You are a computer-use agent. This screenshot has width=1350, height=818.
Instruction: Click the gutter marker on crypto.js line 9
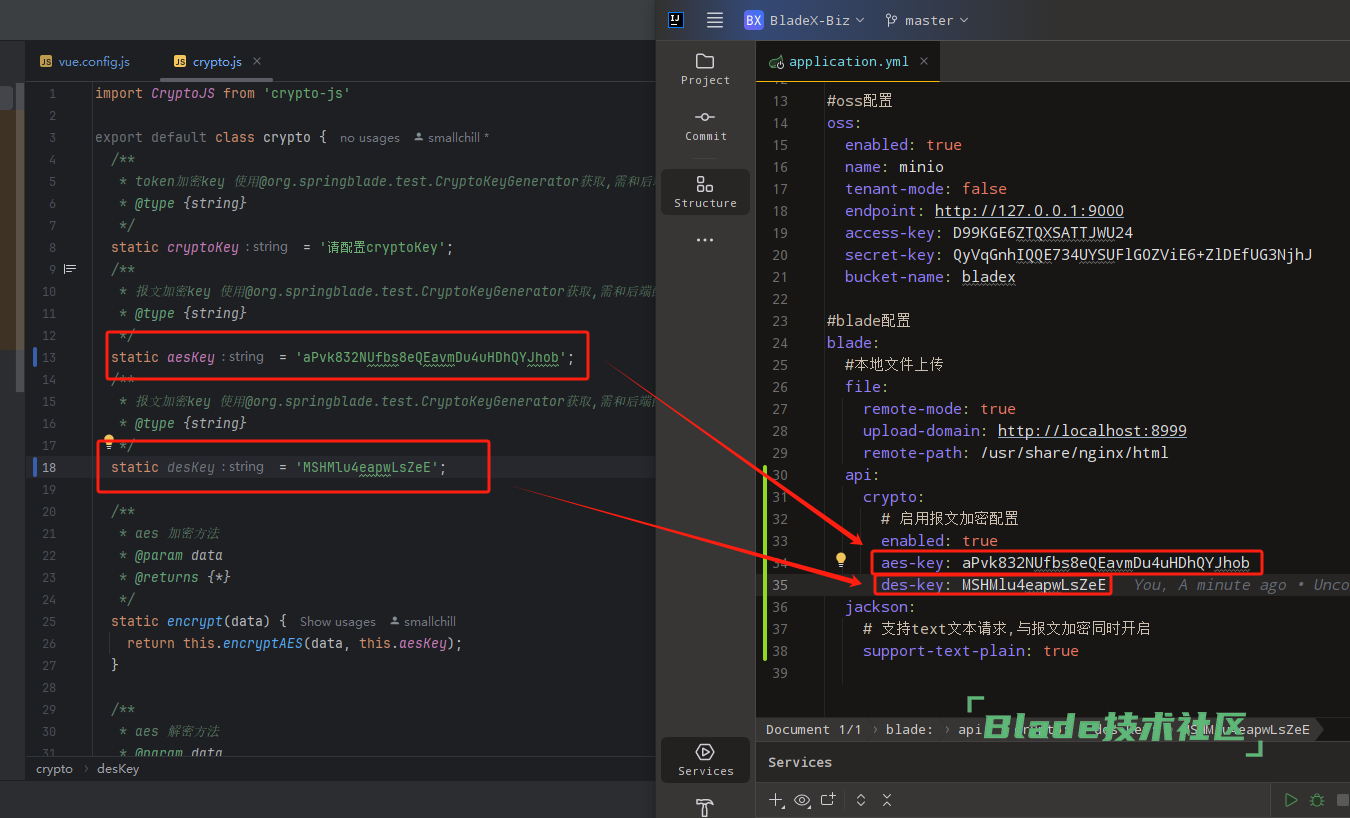pyautogui.click(x=70, y=269)
